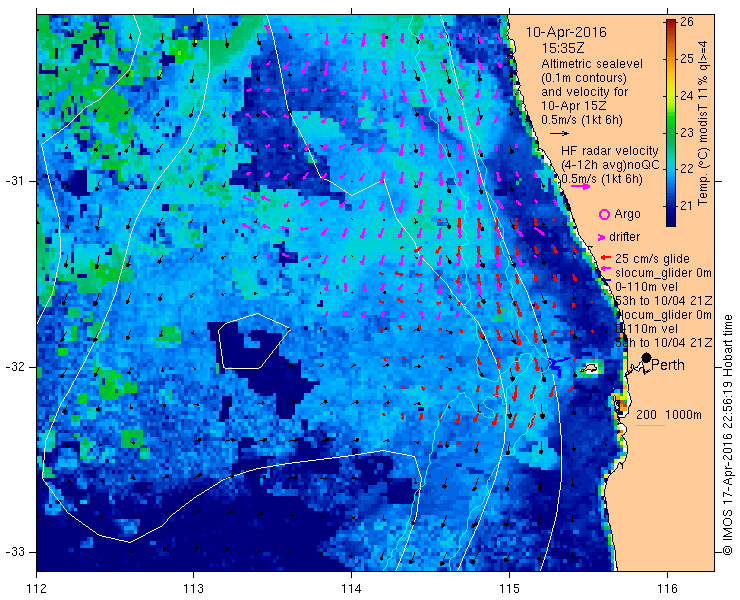Viewport: 740px width, 600px height.
Task: Click the small island outline west of Perth
Action: pos(589,368)
